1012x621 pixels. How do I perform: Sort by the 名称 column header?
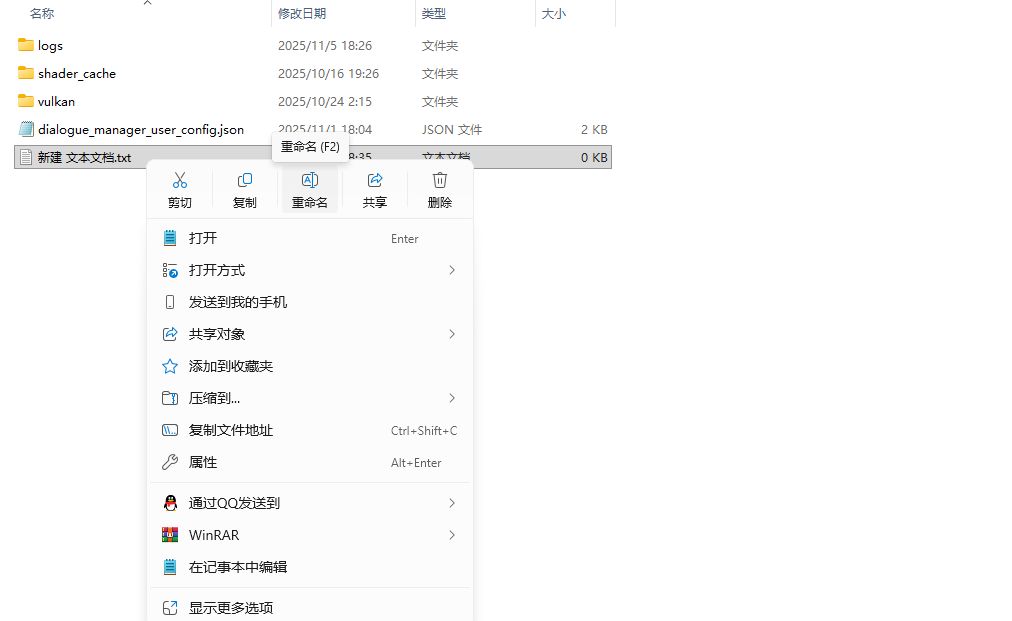point(42,14)
